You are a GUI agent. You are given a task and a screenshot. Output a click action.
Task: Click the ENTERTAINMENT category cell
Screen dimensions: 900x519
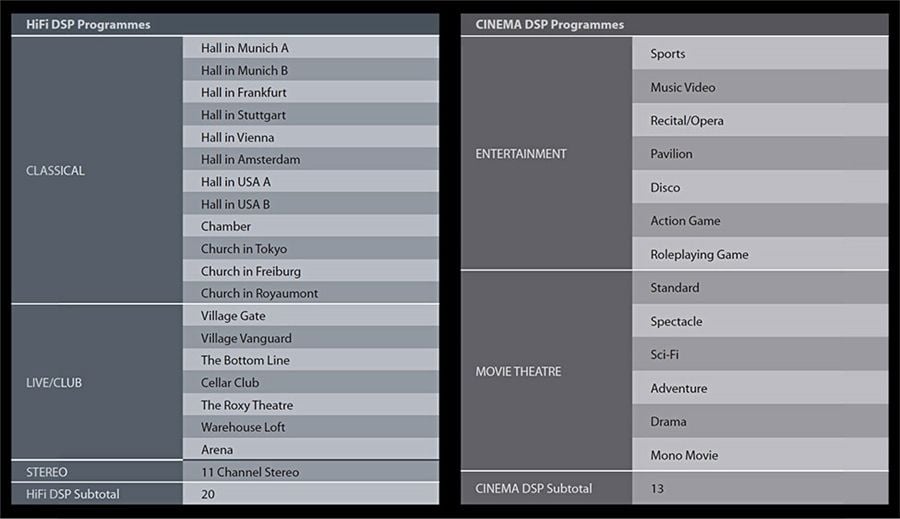[546, 153]
